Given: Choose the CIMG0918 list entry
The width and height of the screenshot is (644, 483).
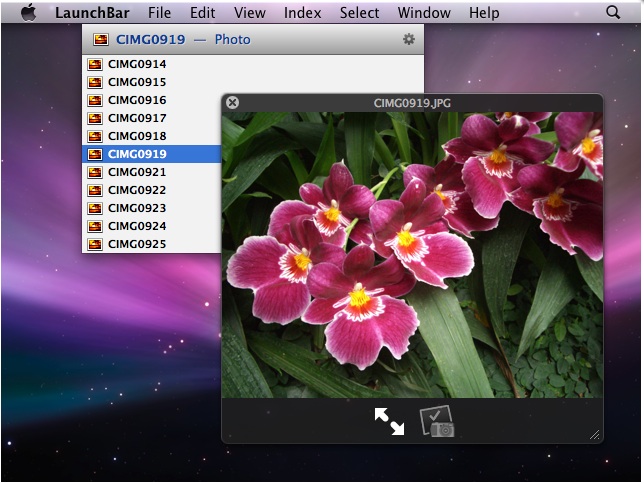Looking at the screenshot, I should click(137, 136).
